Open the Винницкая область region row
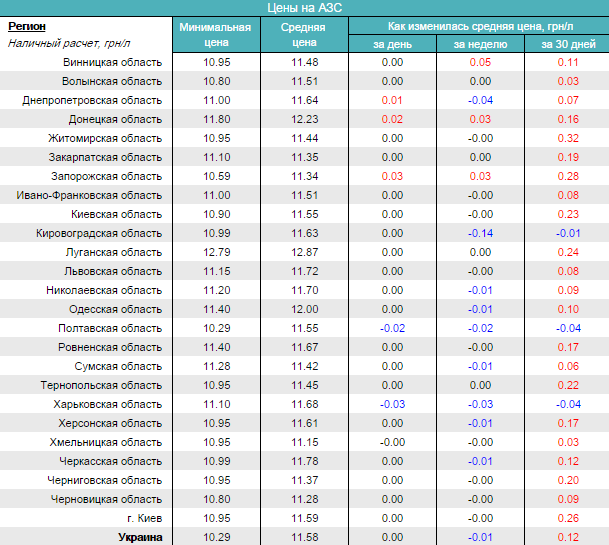The height and width of the screenshot is (545, 609). [112, 62]
